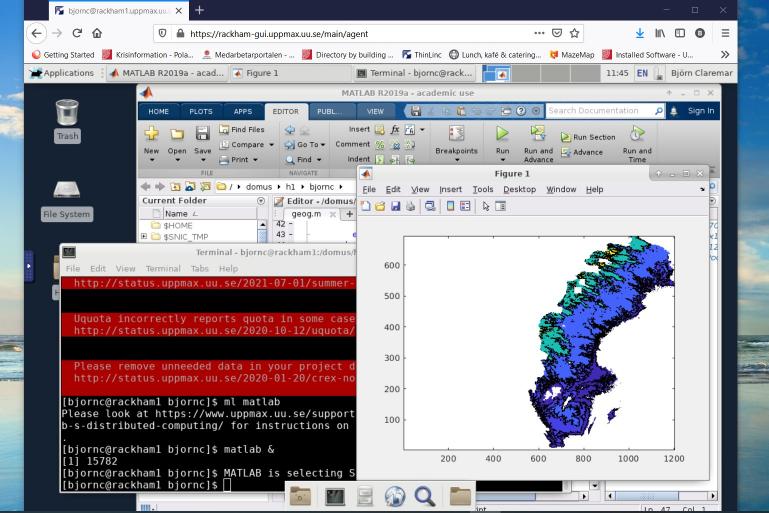Click the Open folder icon in MATLAB ribbon
The image size is (769, 513).
point(177,134)
